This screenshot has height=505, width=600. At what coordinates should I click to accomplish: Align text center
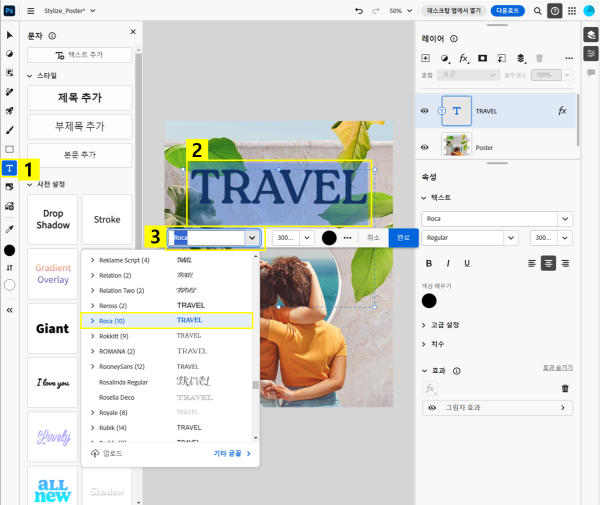click(548, 263)
